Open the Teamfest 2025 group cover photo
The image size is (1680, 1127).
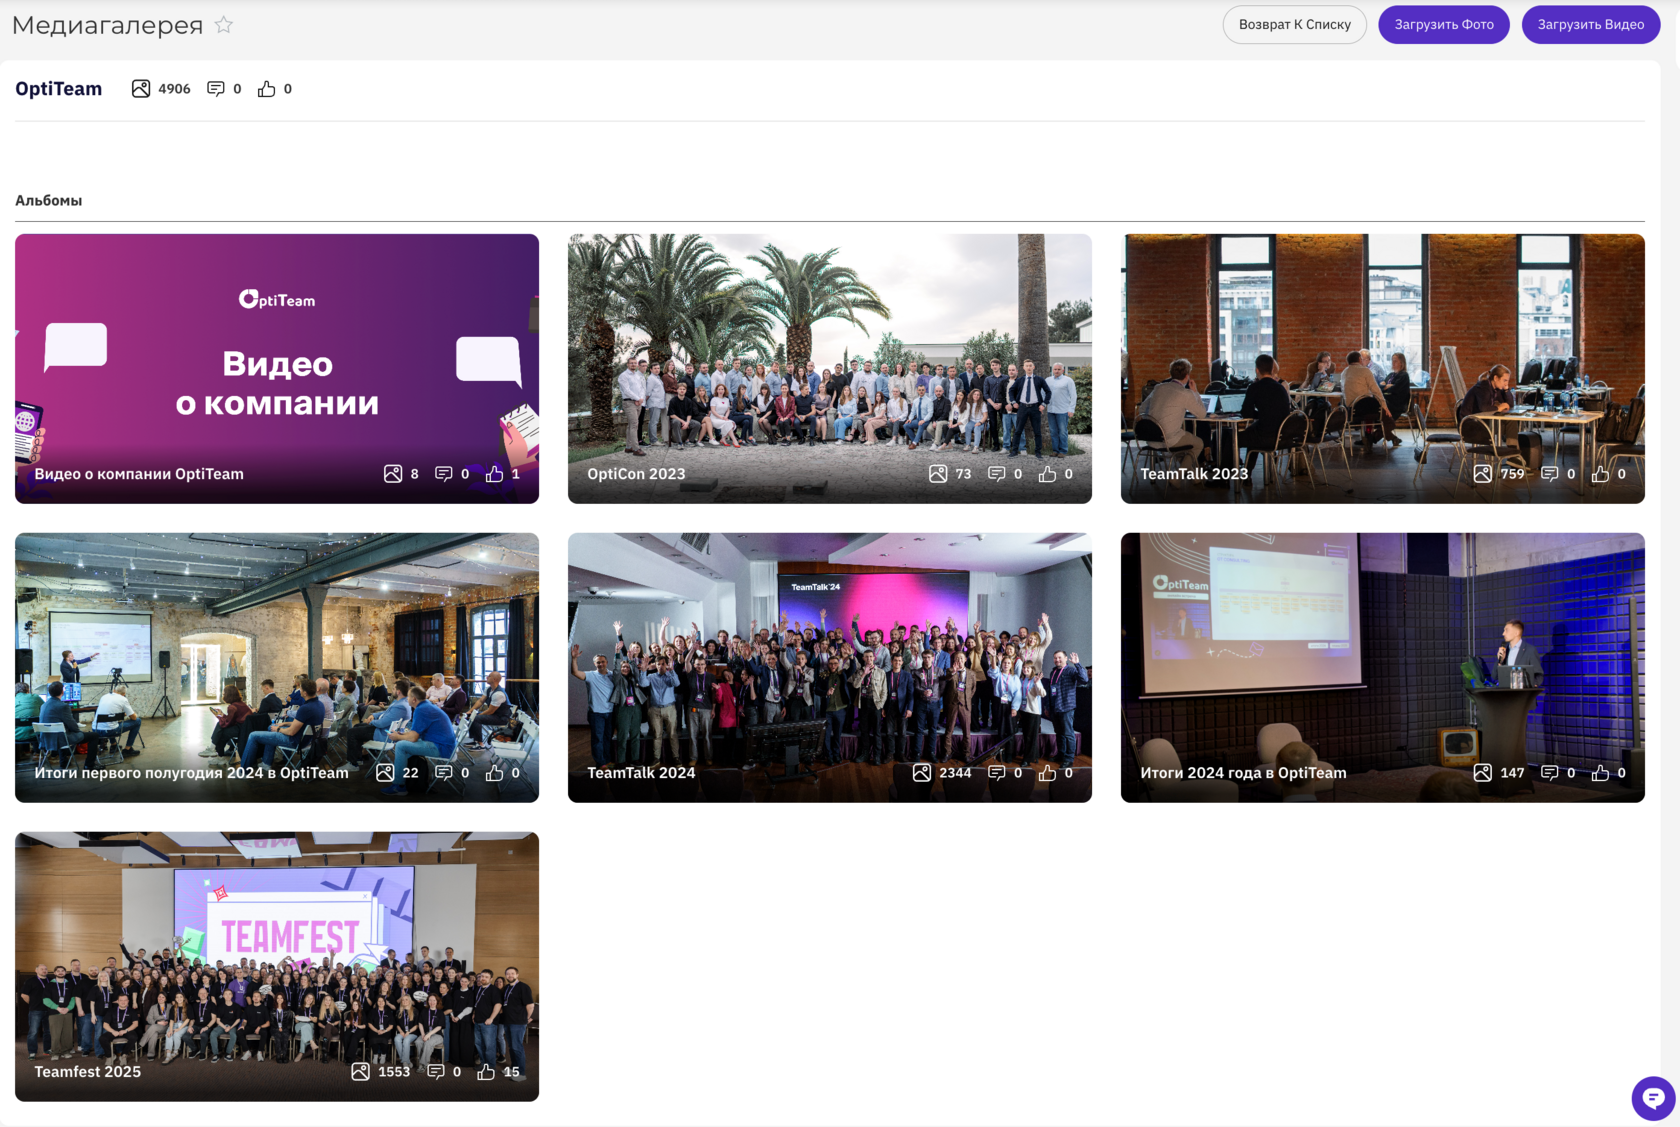point(277,967)
